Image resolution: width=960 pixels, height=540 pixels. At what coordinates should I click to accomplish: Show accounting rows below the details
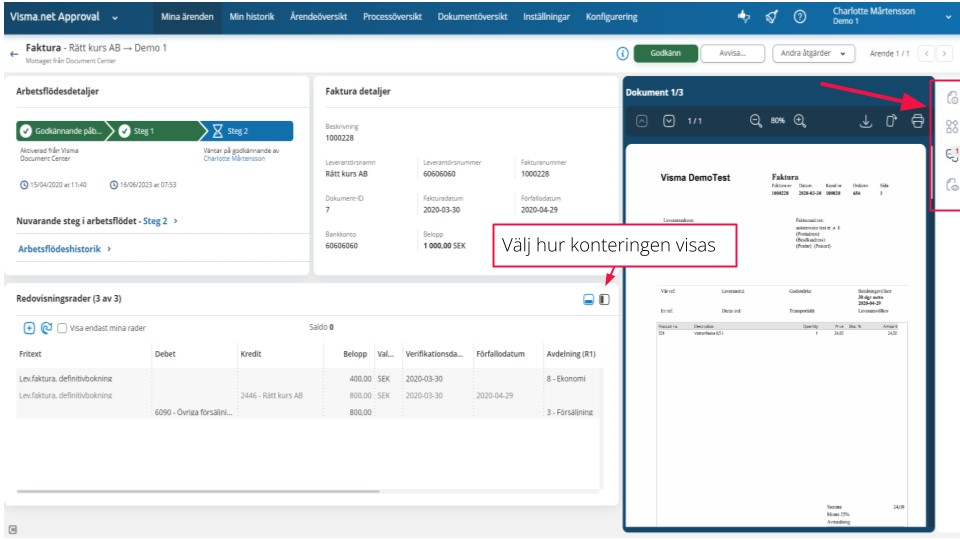[x=588, y=299]
